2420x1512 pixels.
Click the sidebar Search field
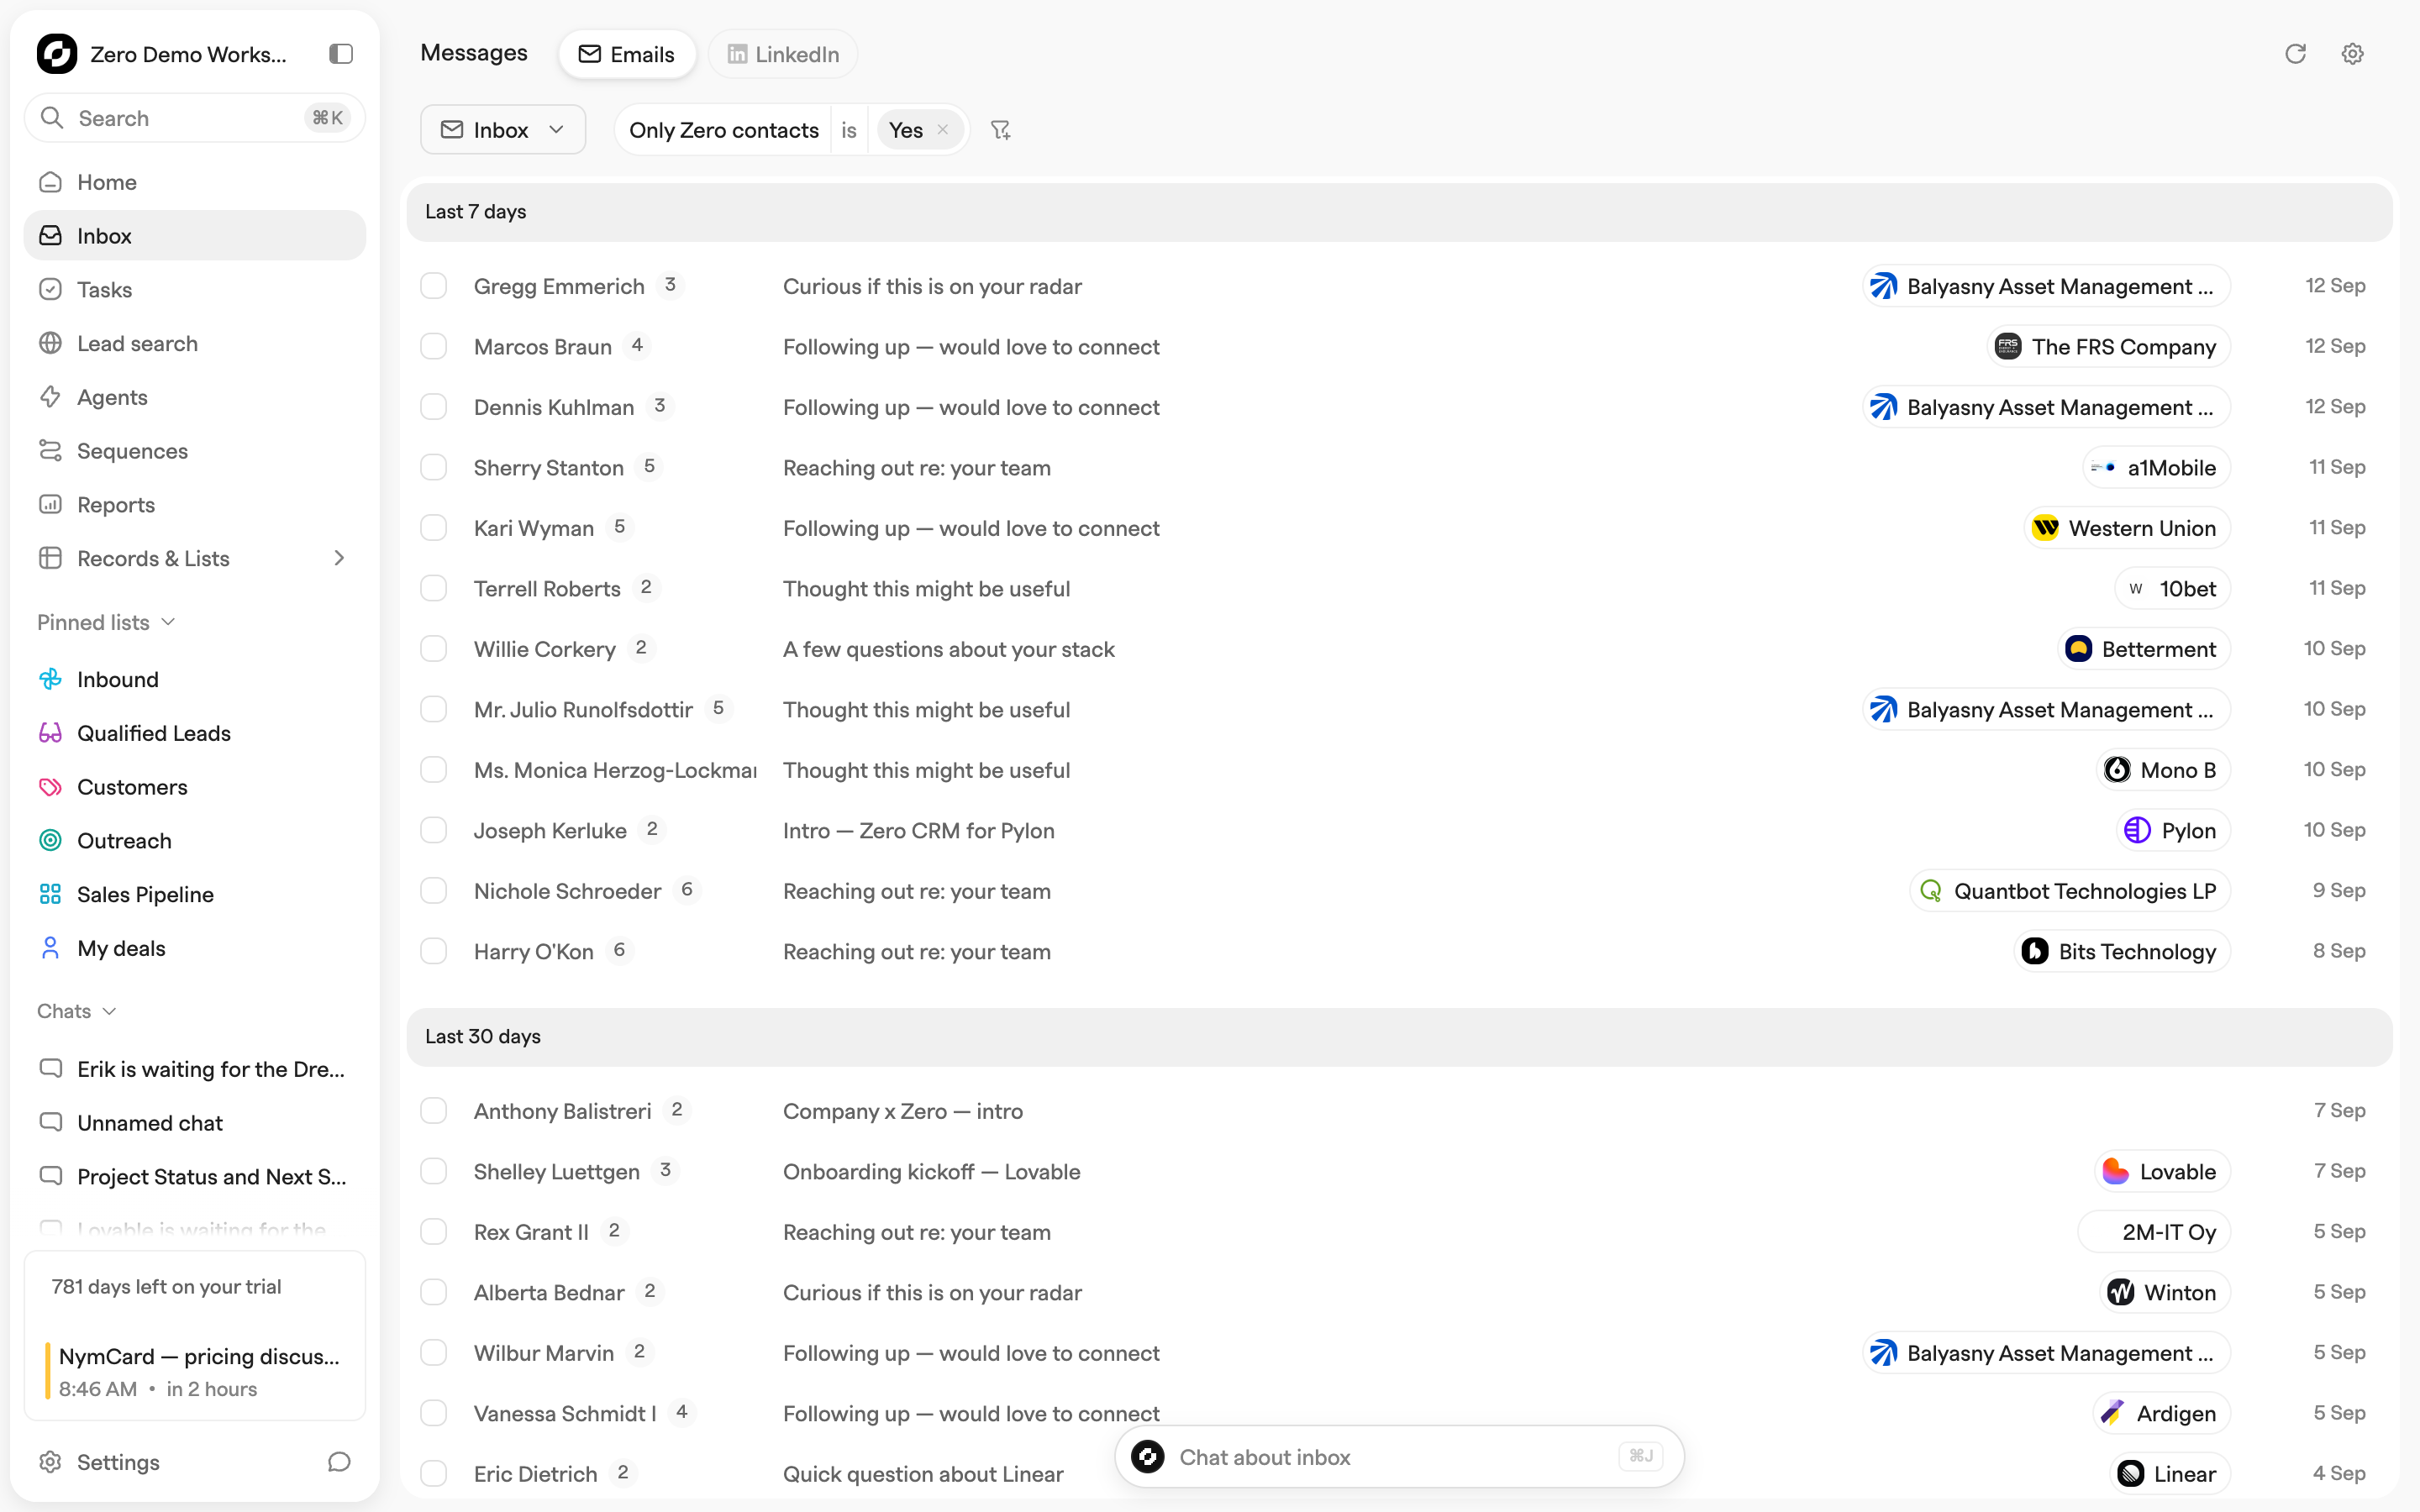[195, 118]
